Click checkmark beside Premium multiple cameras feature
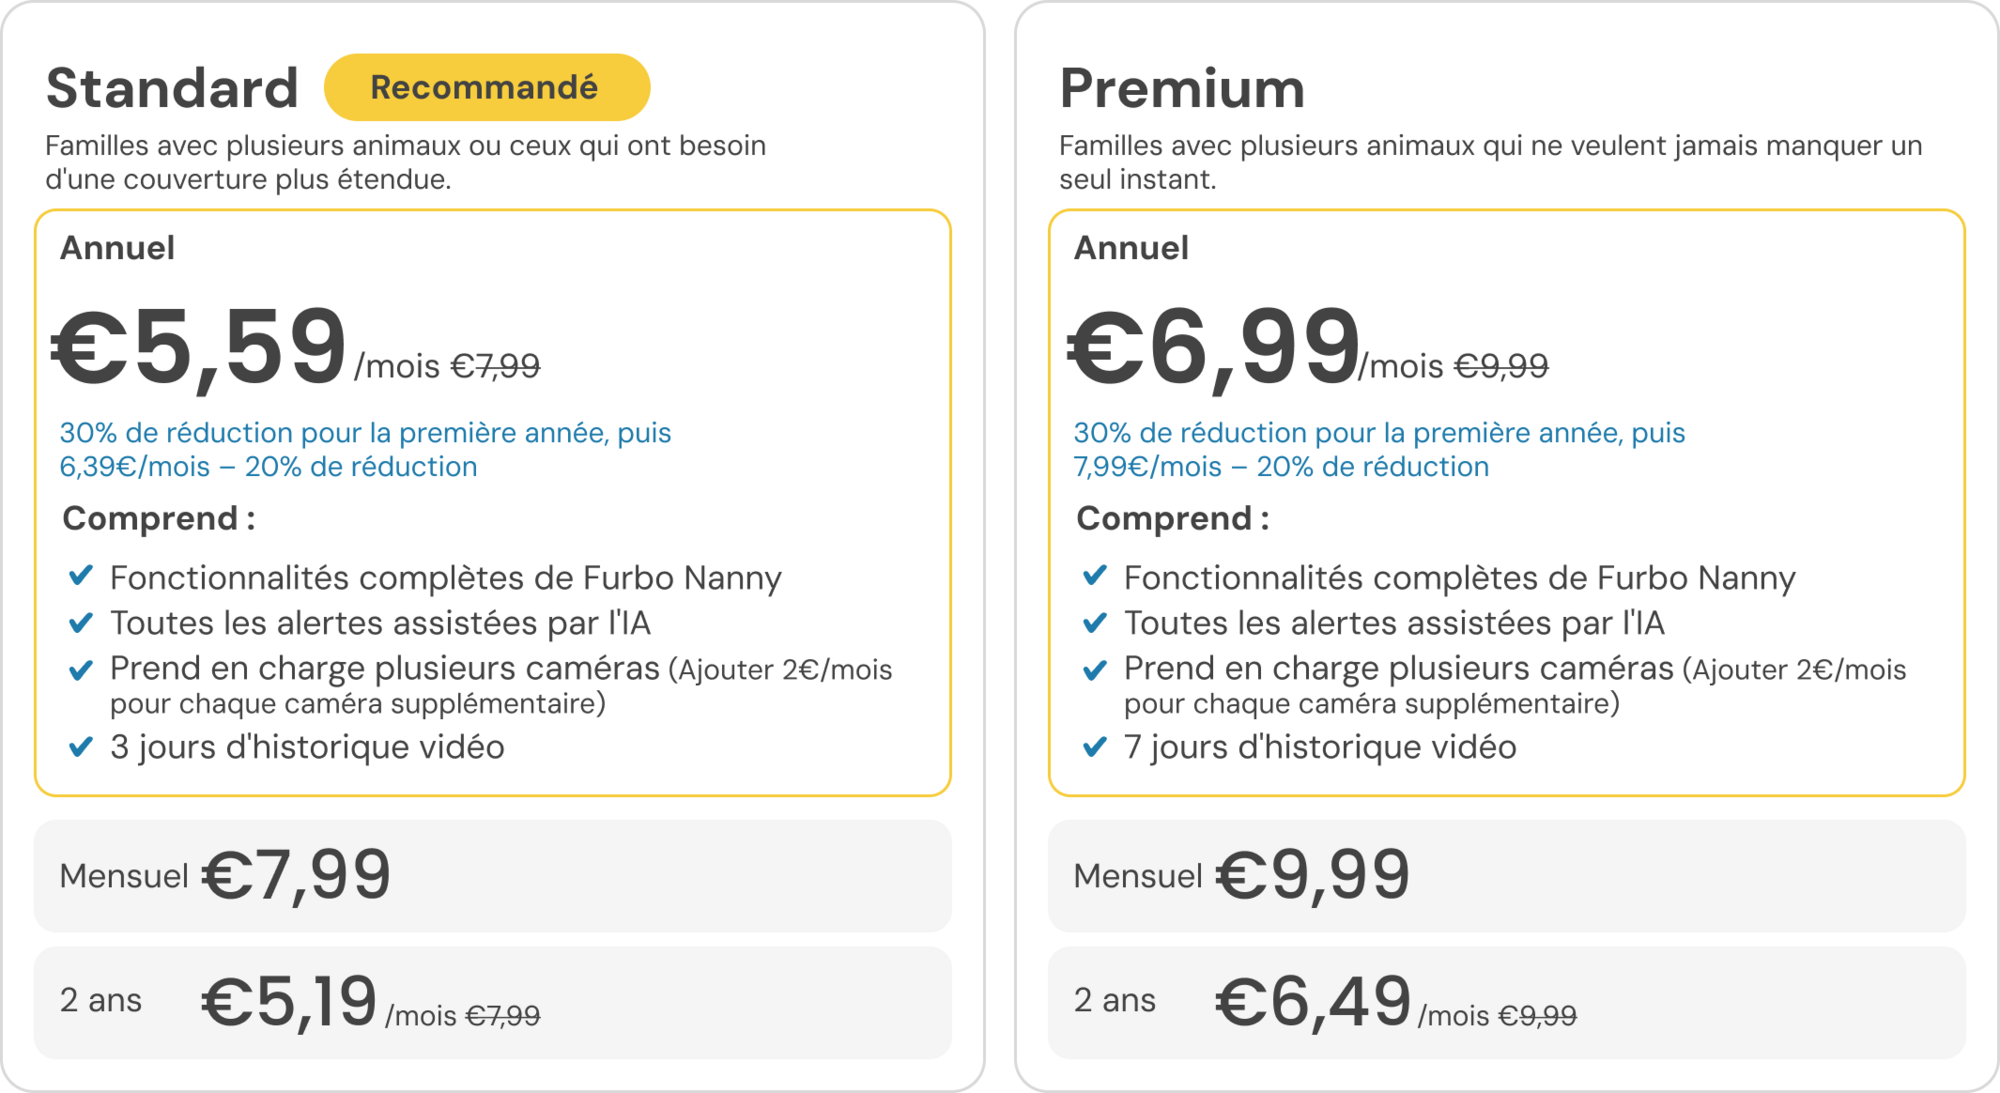Screen dimensions: 2000x1093 point(1095,669)
